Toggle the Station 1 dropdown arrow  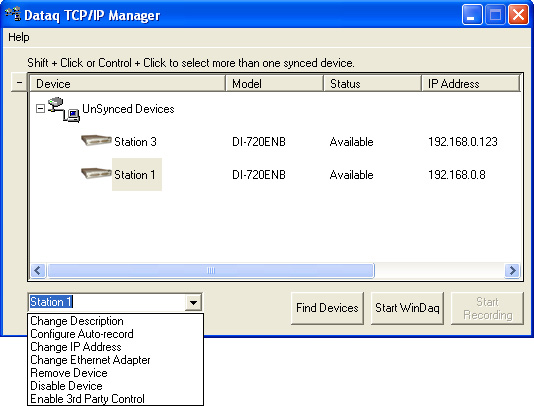[x=193, y=302]
